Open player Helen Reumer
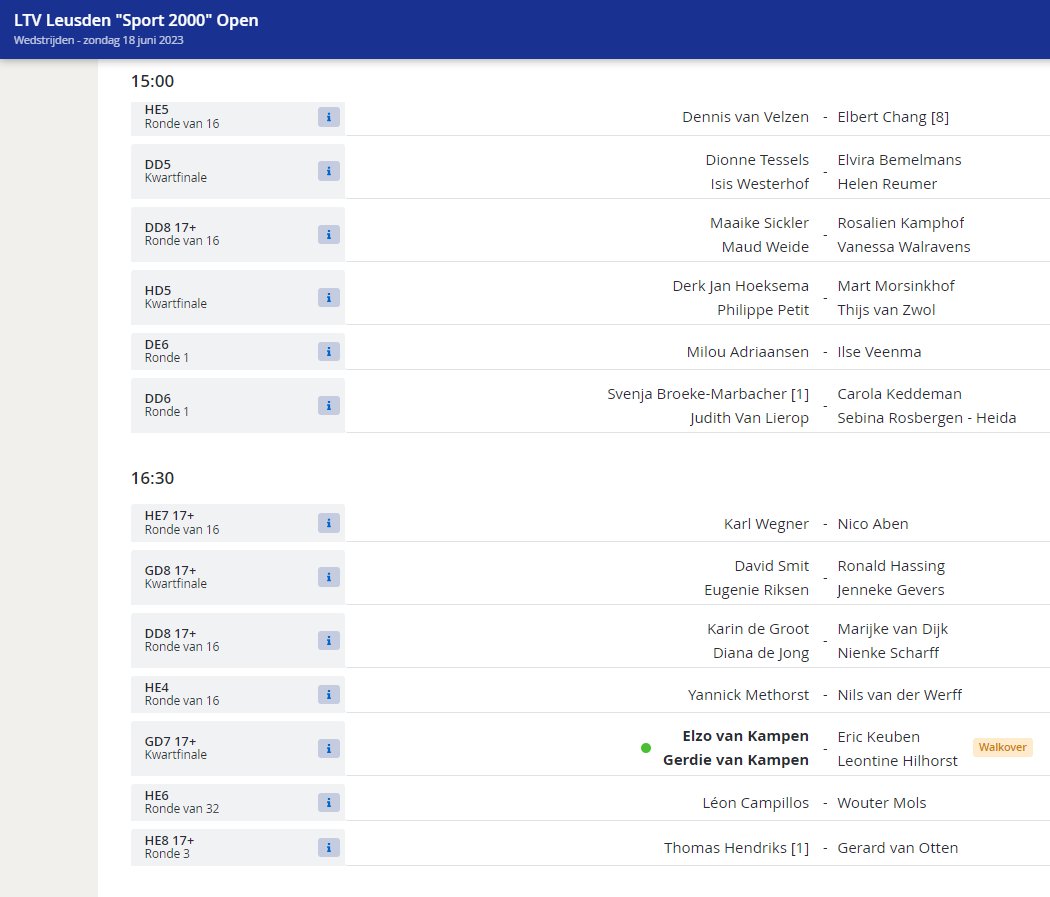This screenshot has width=1050, height=897. pos(887,184)
